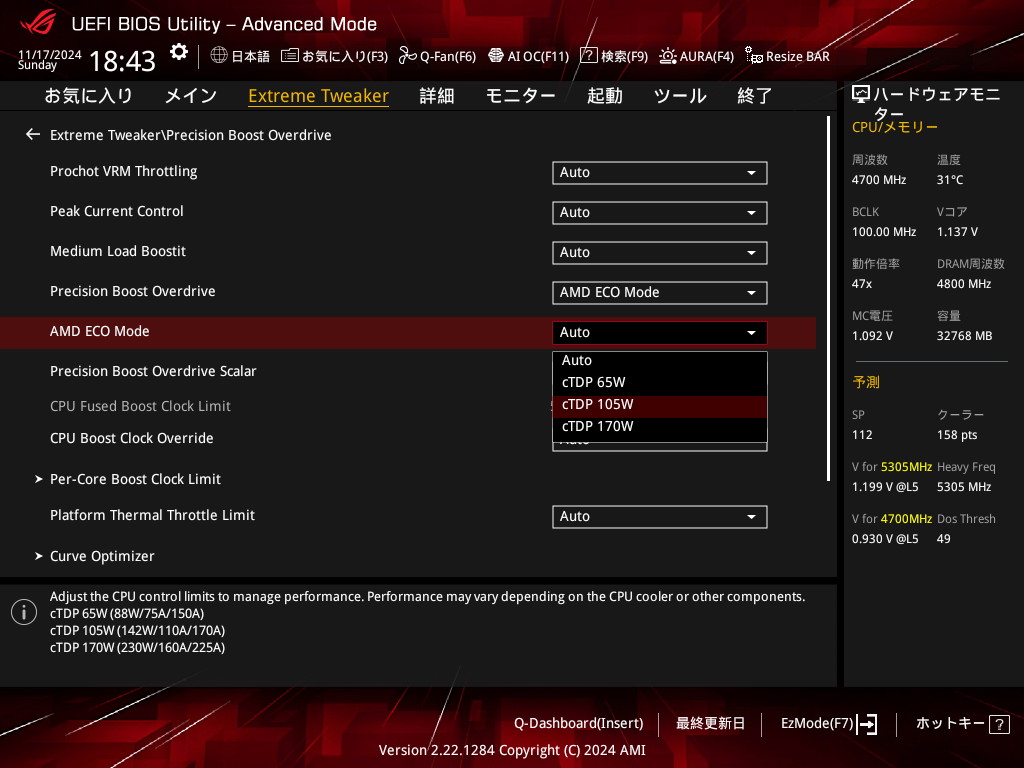
Task: Click 158 pts cooler score
Action: [x=957, y=435]
